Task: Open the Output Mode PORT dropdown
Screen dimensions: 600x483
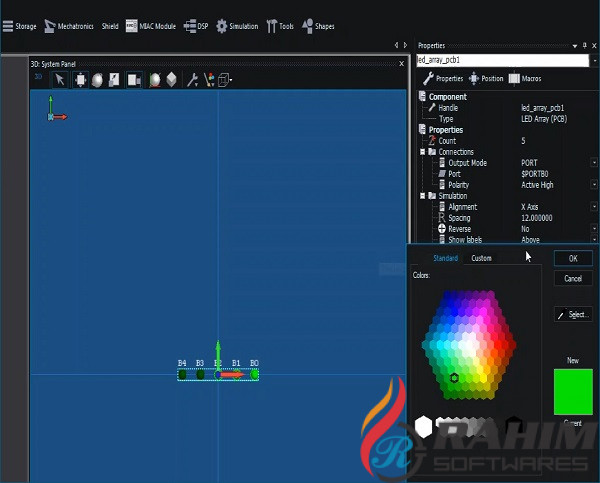Action: [x=594, y=163]
